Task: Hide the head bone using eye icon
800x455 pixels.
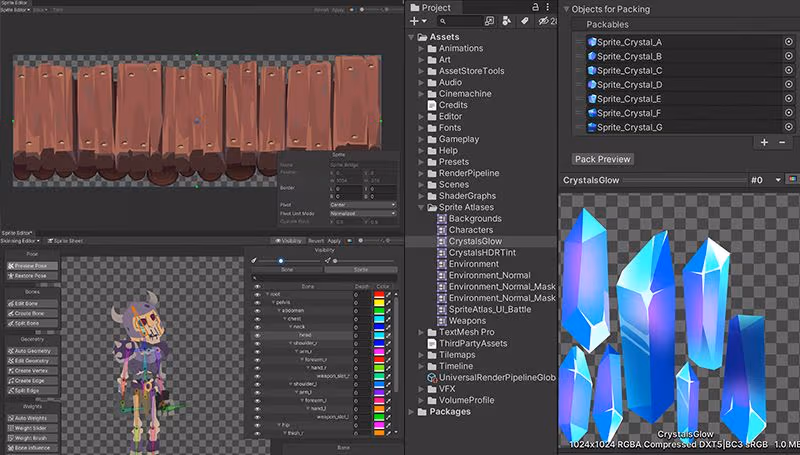Action: coord(260,334)
